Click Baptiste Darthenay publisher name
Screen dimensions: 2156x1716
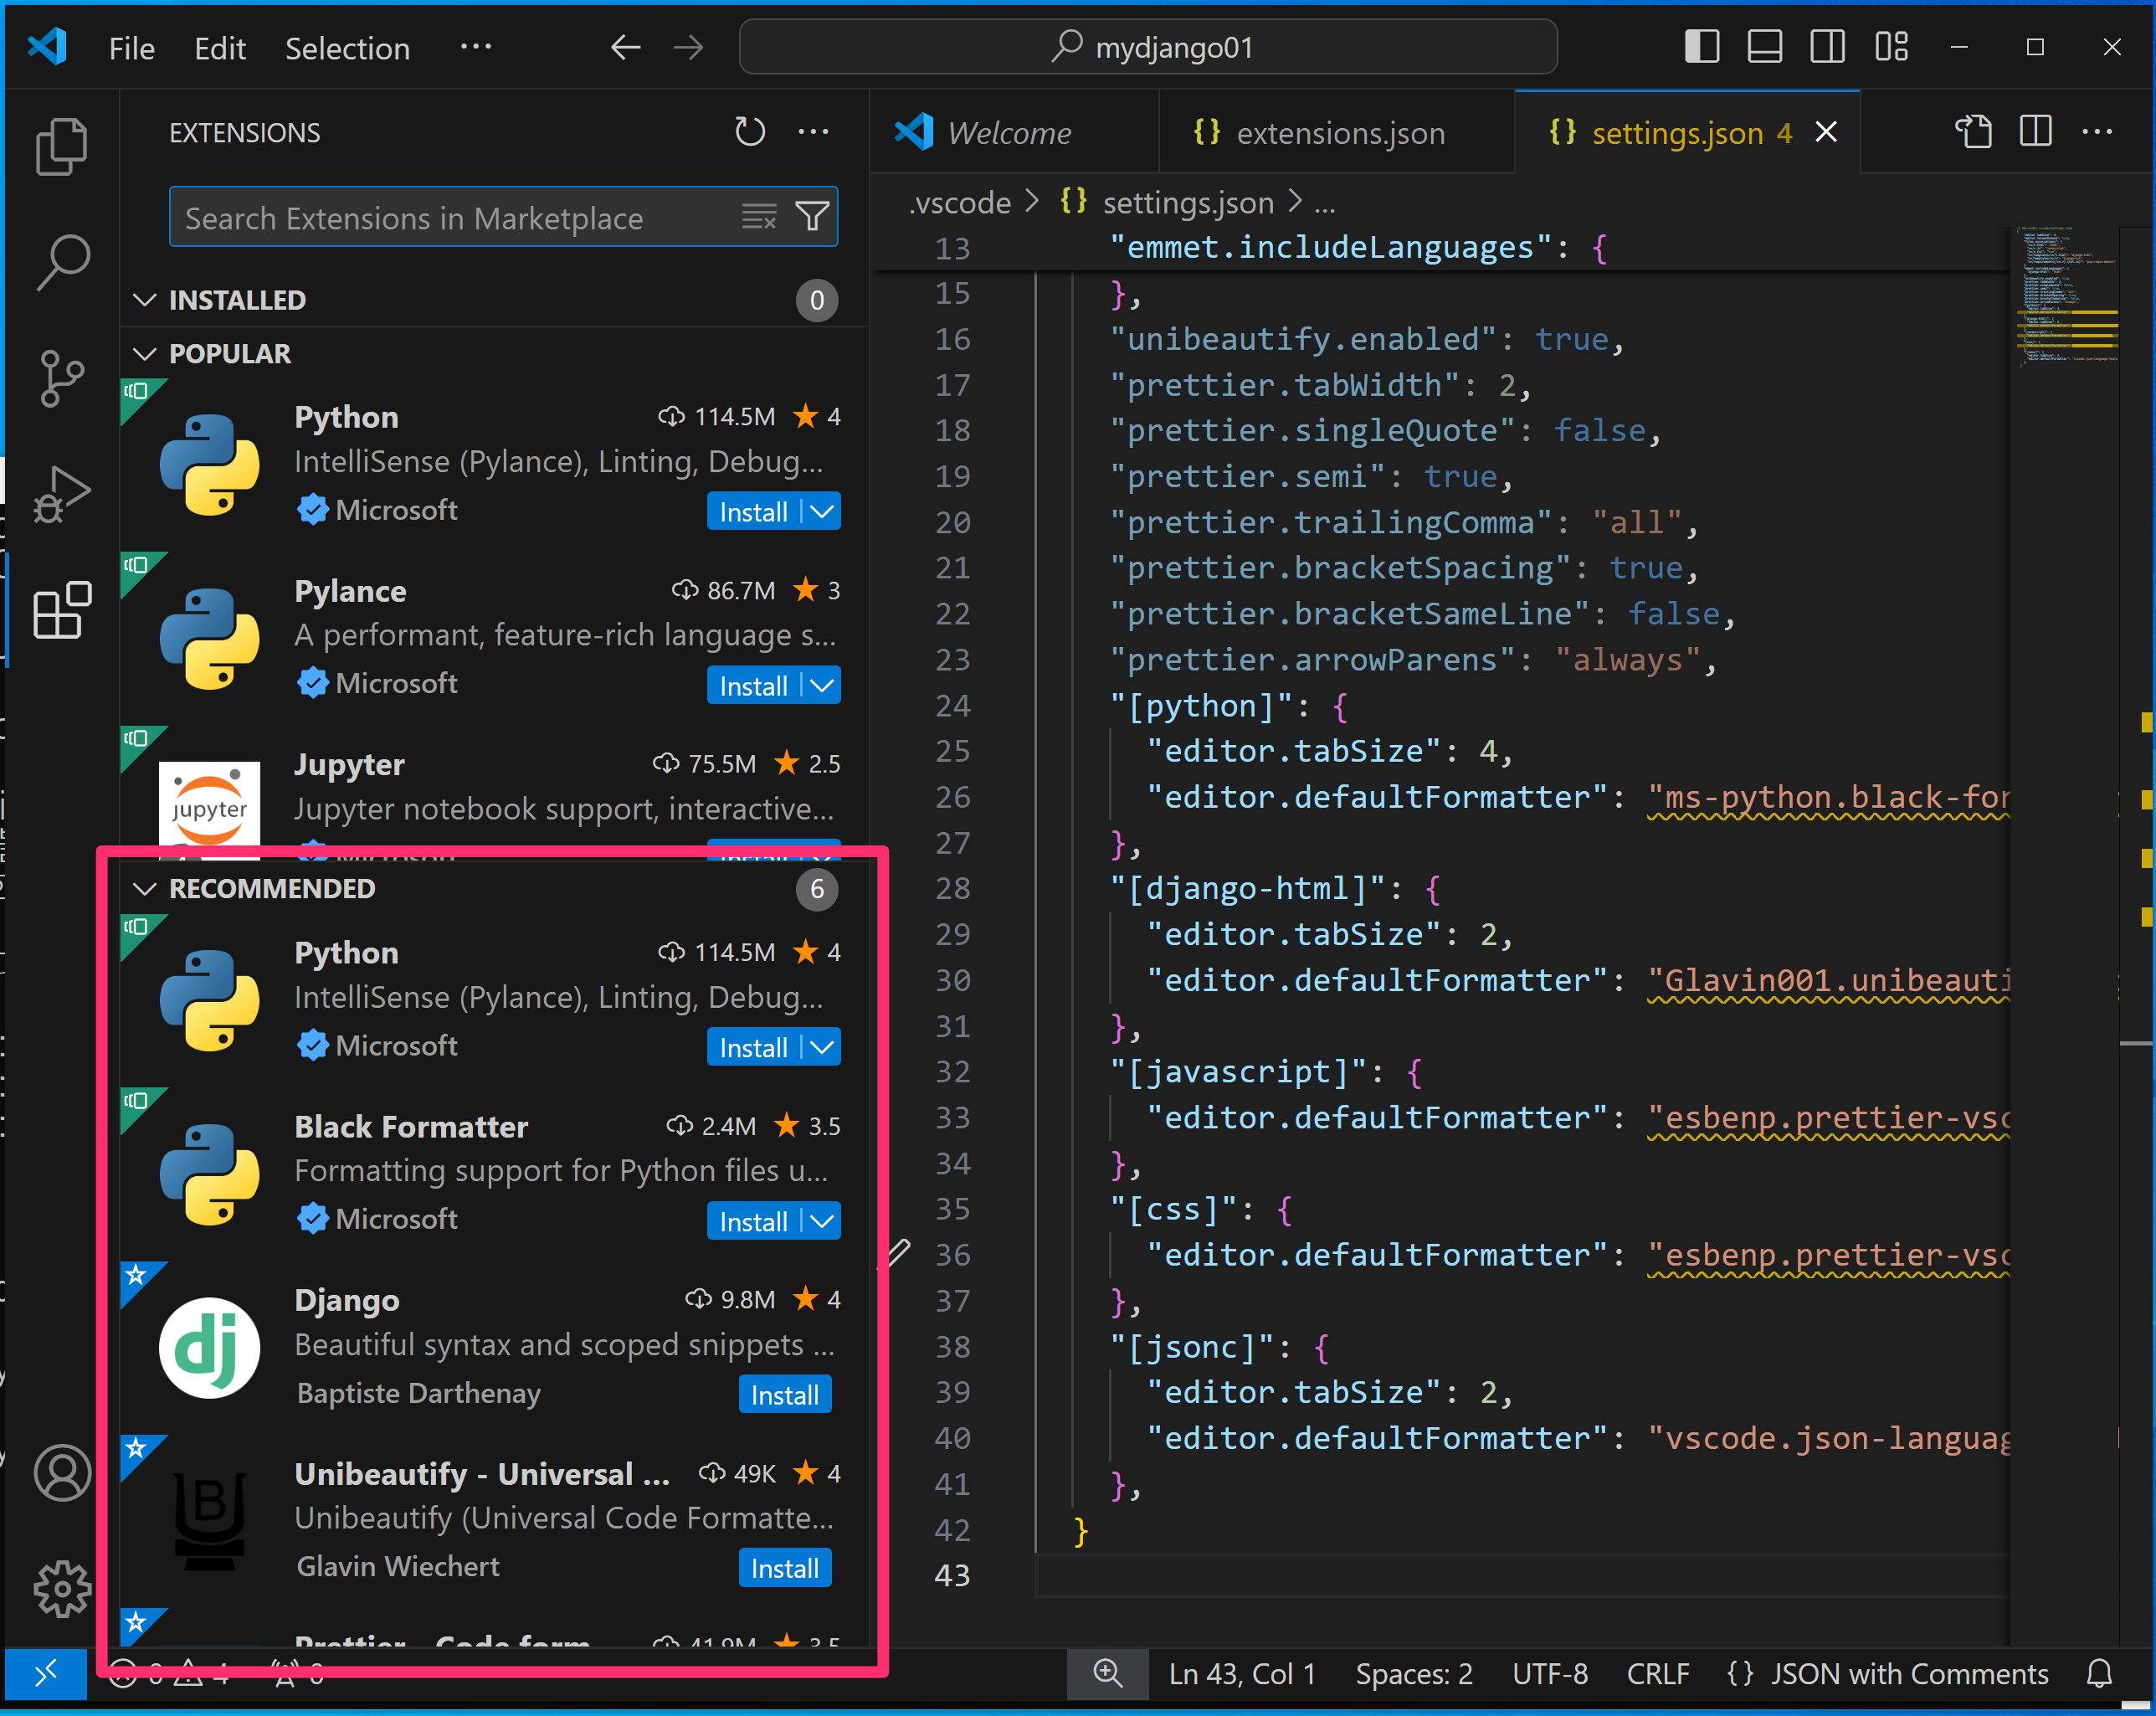coord(418,1393)
